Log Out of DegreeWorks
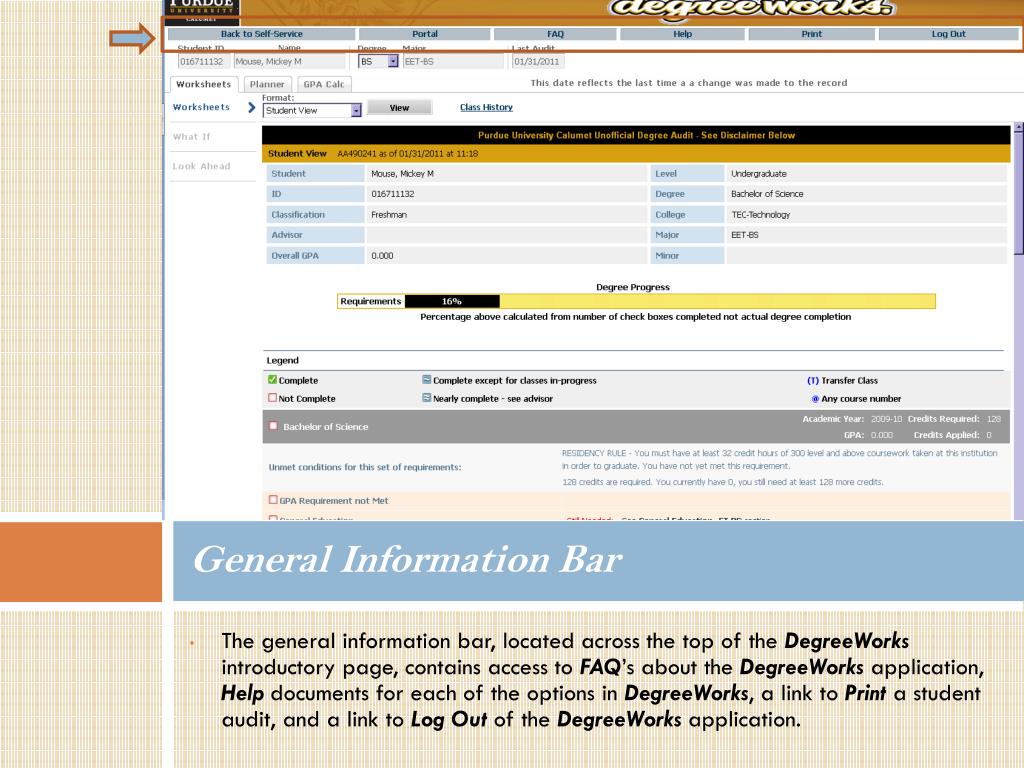The width and height of the screenshot is (1024, 768). point(948,34)
